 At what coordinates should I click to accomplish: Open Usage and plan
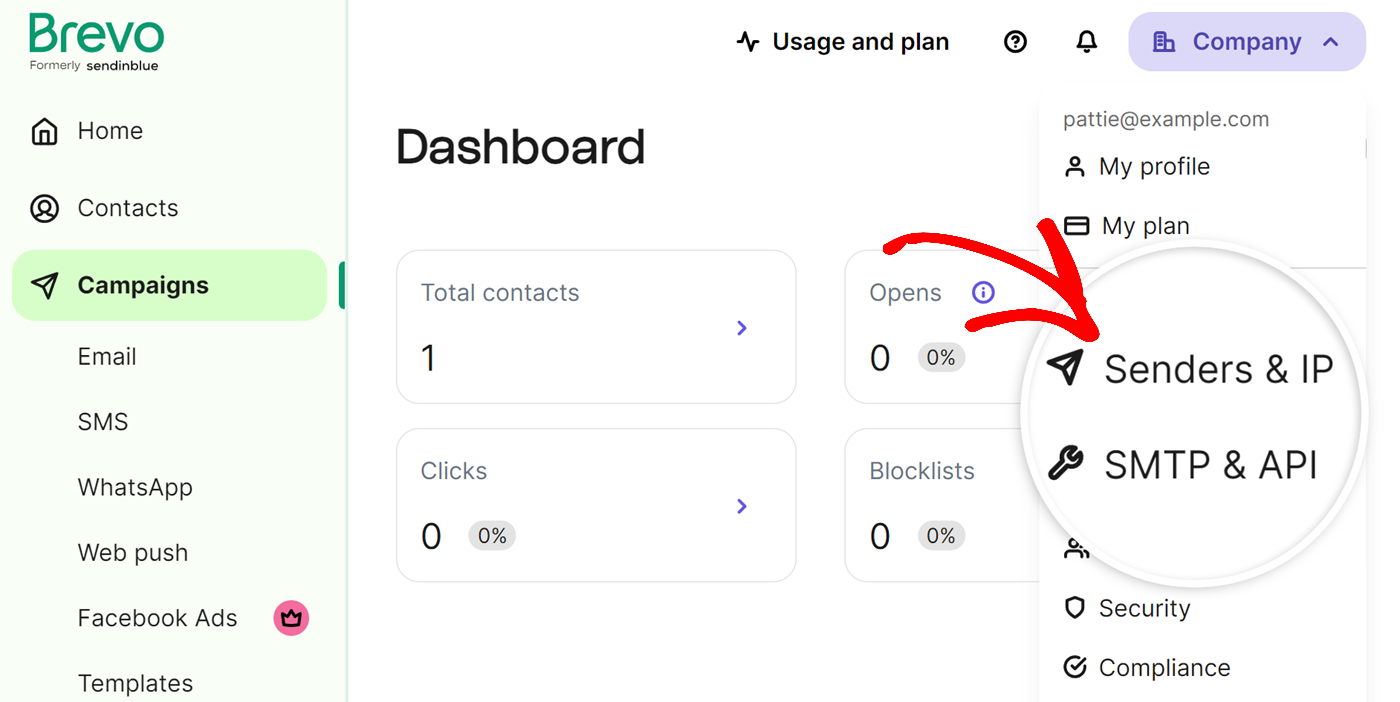click(843, 42)
